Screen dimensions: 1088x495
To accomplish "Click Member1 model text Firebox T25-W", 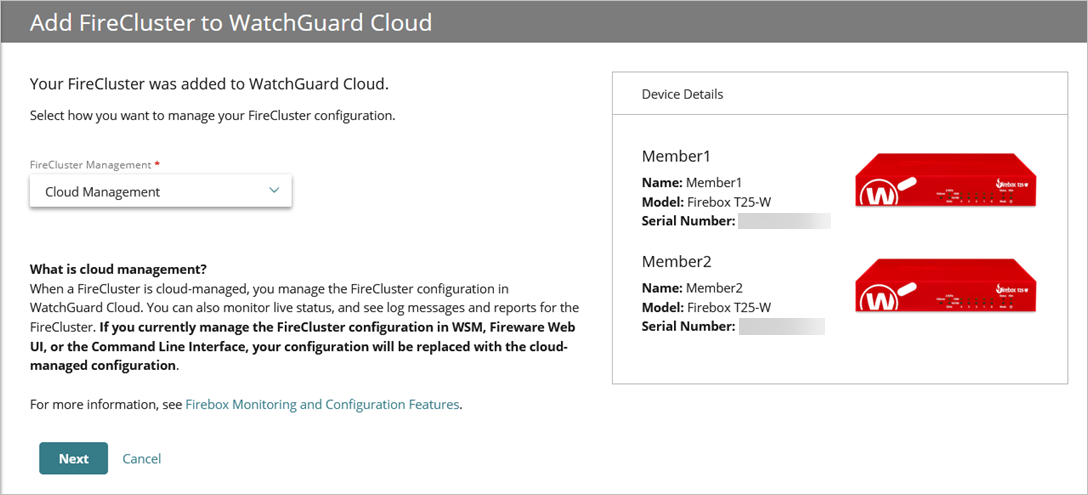I will (x=728, y=202).
